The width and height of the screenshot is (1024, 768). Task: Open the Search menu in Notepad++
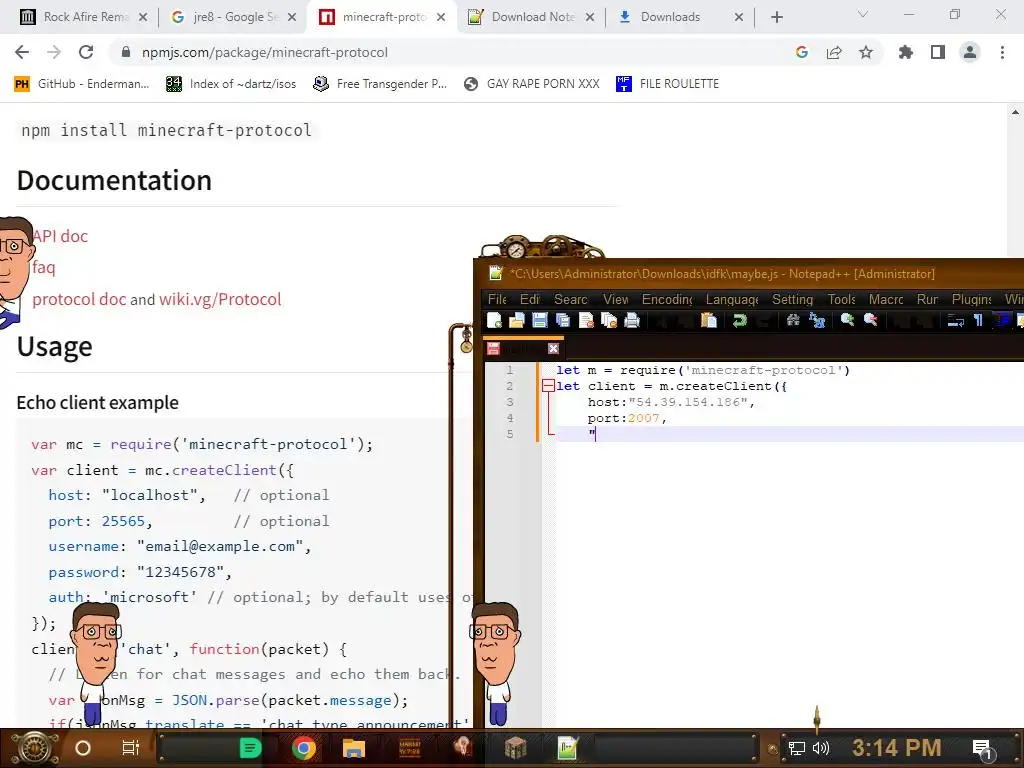point(571,299)
